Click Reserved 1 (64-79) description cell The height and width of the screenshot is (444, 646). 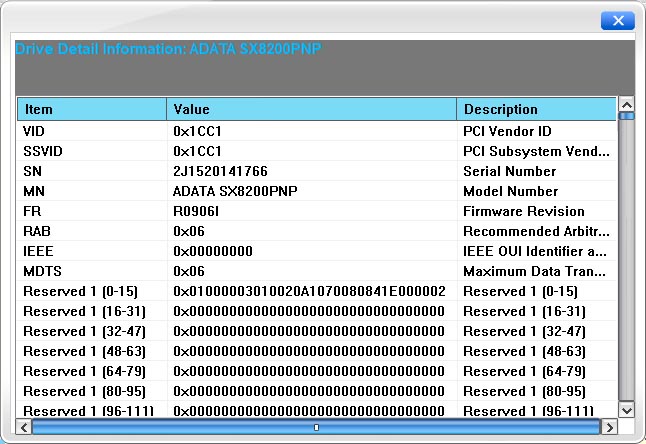tap(524, 371)
